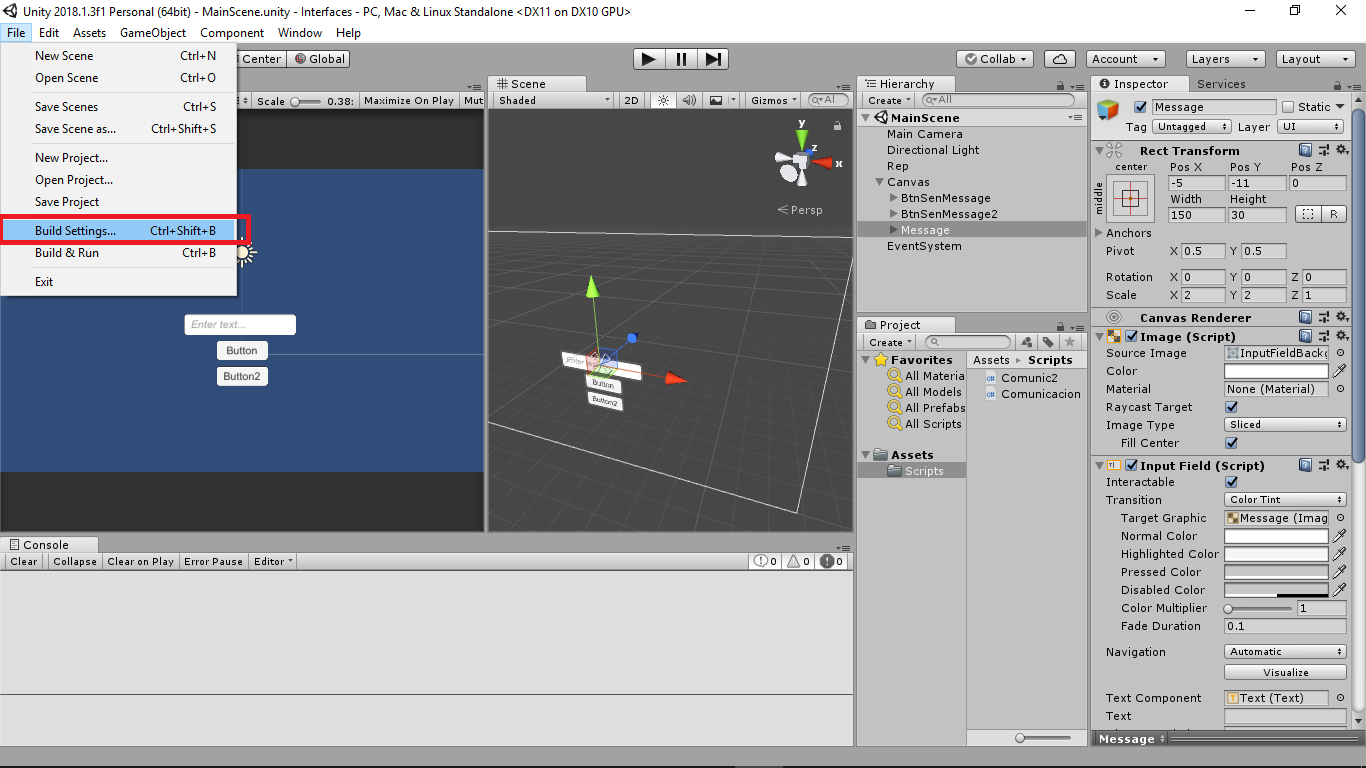Click Project search by label tag icon
The image size is (1366, 768).
click(1047, 342)
